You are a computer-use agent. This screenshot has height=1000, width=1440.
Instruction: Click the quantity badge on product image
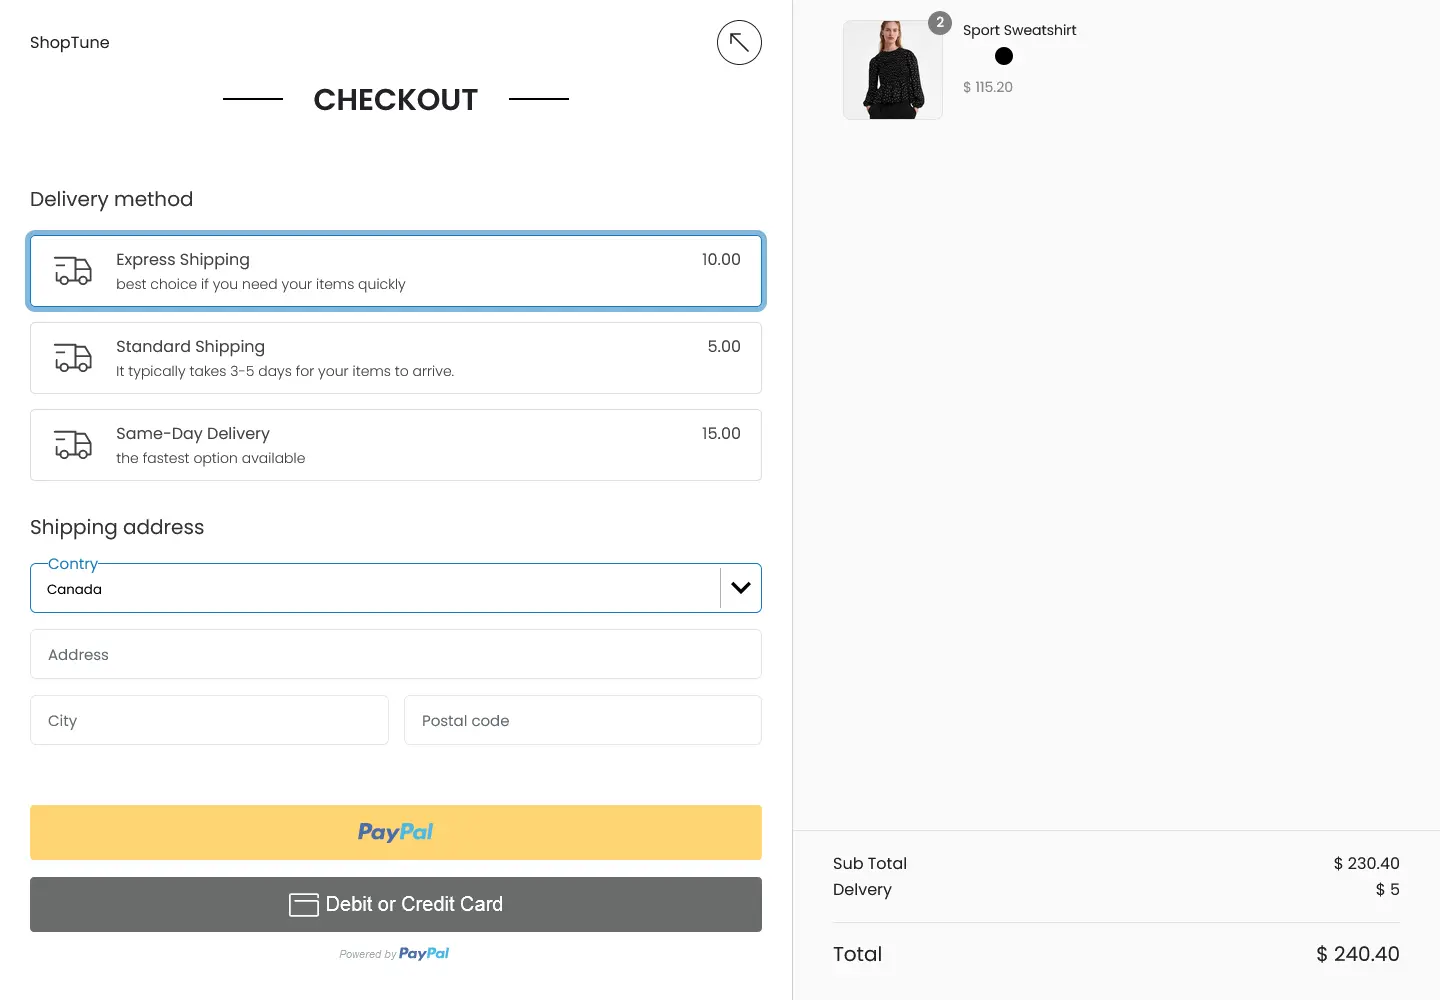[x=939, y=23]
